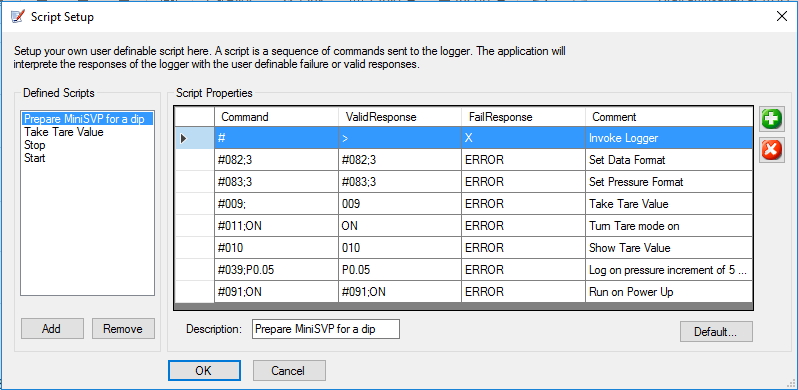798x390 pixels.
Task: Click the ValidResponse column header
Action: pos(400,117)
